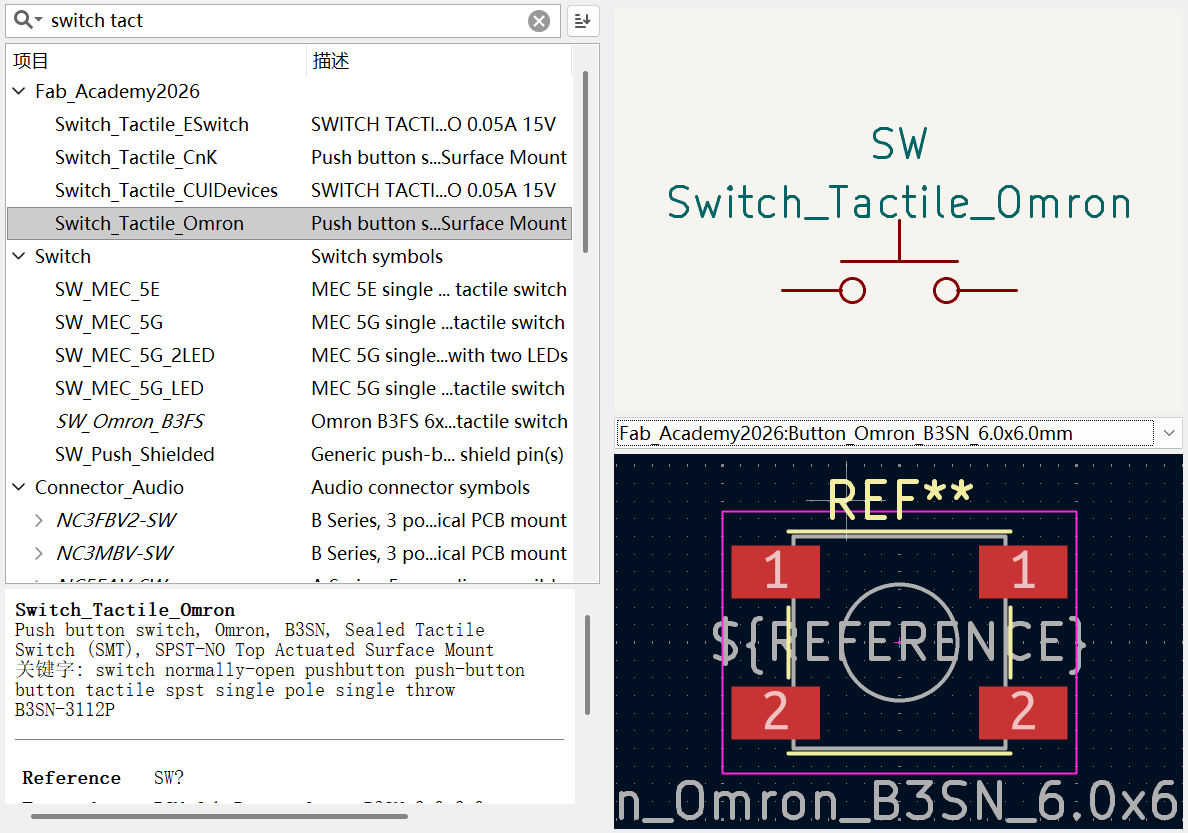Click the sort results icon button
This screenshot has width=1188, height=833.
[583, 20]
